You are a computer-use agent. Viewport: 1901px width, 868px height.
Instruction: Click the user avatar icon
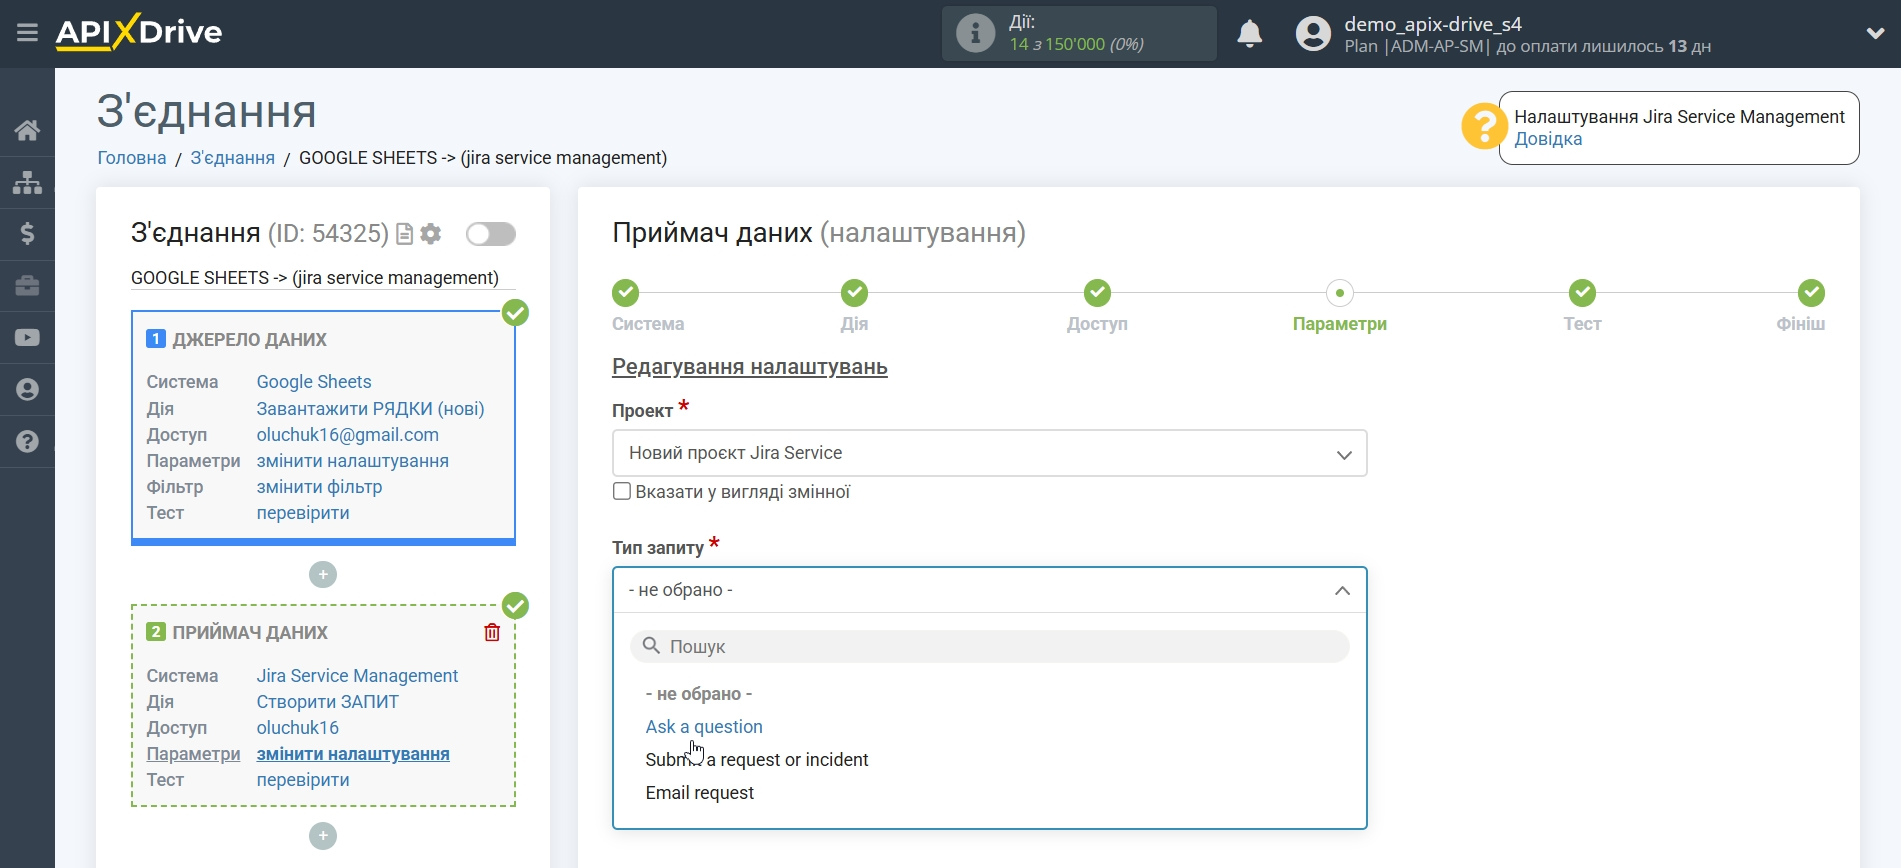click(1313, 34)
